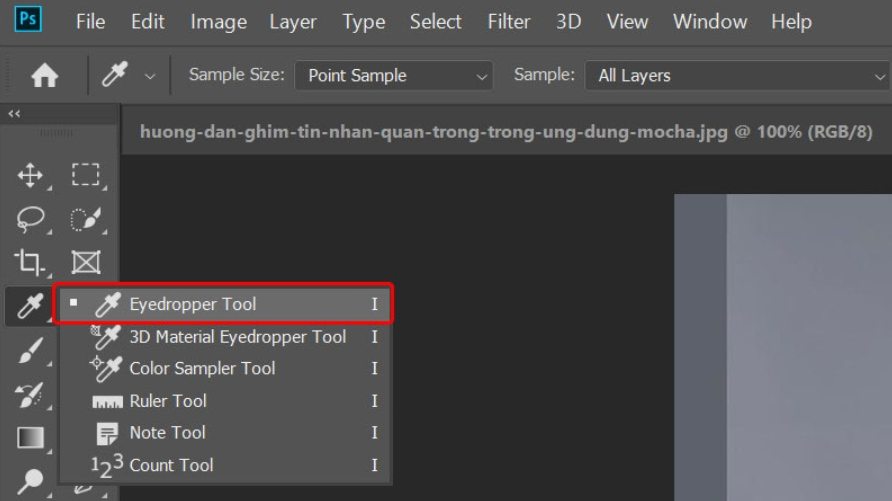Choose the Gradient tool
Screen dimensions: 892x501
click(x=30, y=438)
